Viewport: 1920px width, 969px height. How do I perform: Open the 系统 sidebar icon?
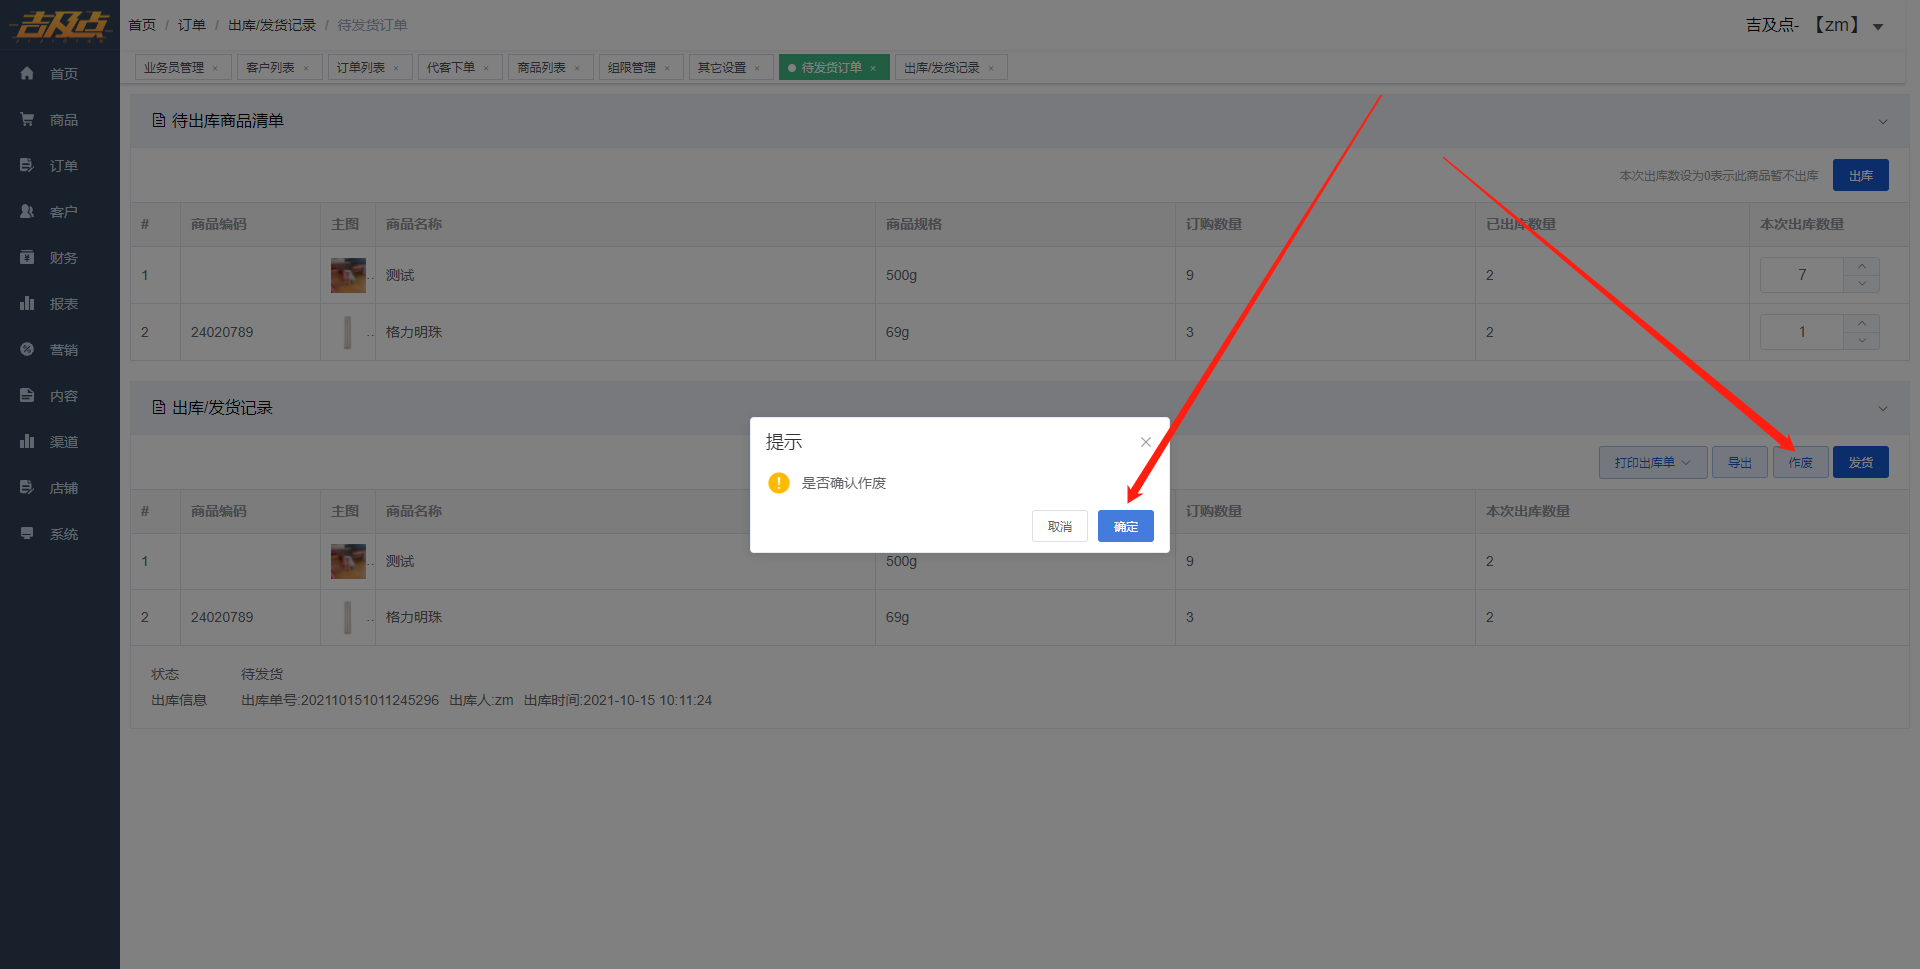pos(27,533)
